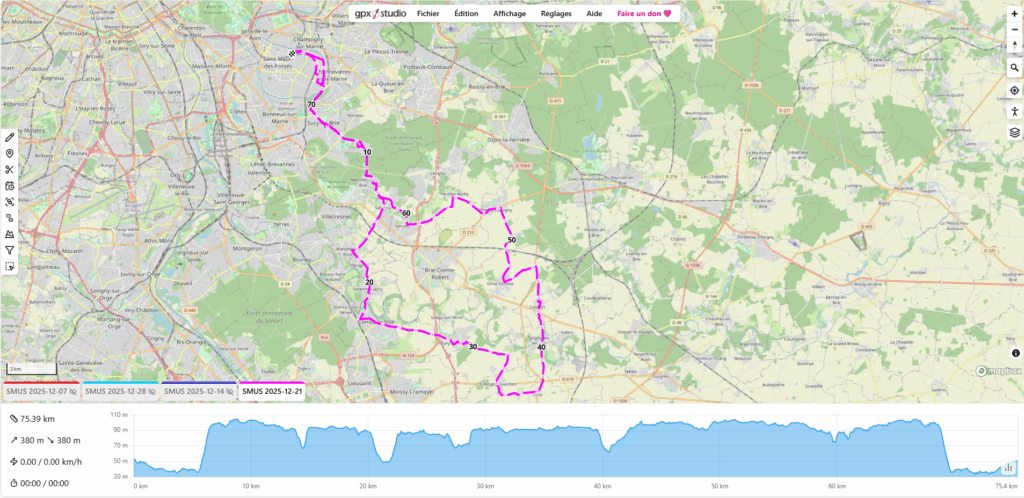This screenshot has width=1024, height=498.
Task: Click the funnel filter tool
Action: tap(10, 250)
